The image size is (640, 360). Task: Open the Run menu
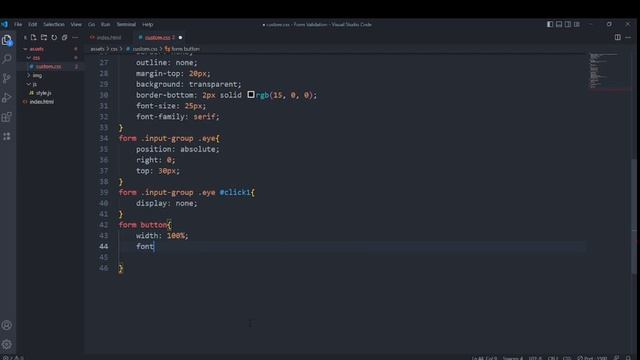click(x=105, y=24)
